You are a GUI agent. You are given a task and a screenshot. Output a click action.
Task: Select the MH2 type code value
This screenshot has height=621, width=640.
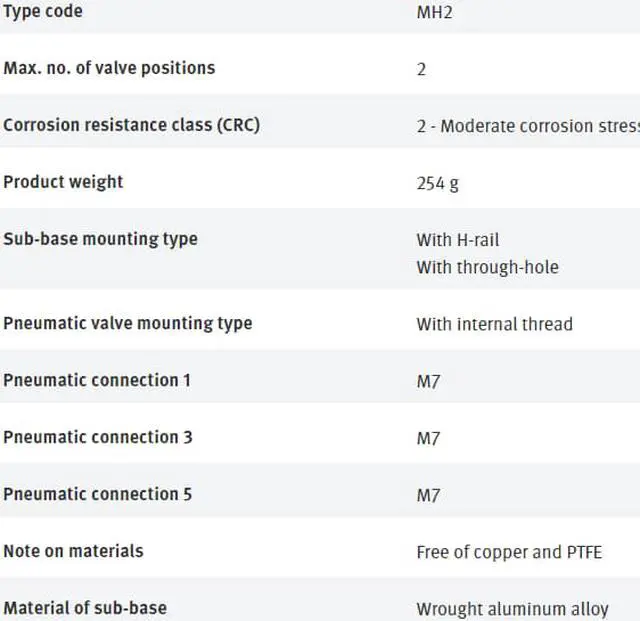[x=434, y=12]
